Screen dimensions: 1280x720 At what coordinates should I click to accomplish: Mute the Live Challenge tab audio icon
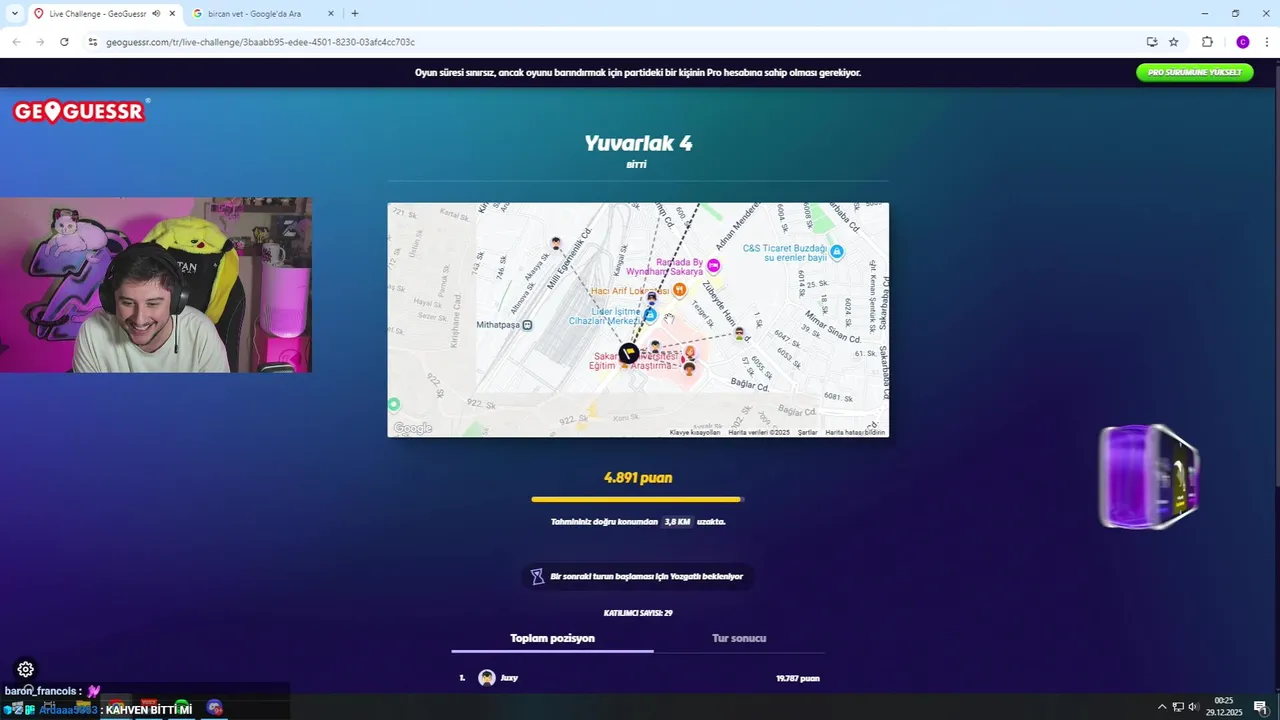156,14
